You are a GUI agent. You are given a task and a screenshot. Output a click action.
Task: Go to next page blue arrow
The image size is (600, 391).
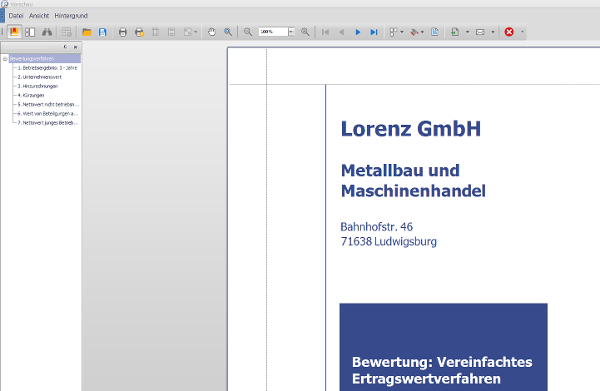pos(358,32)
